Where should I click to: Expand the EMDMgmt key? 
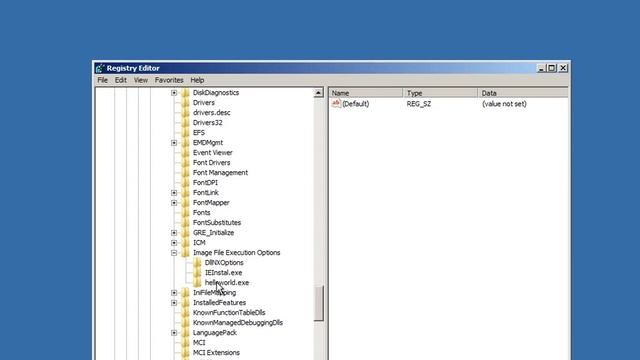tap(174, 143)
